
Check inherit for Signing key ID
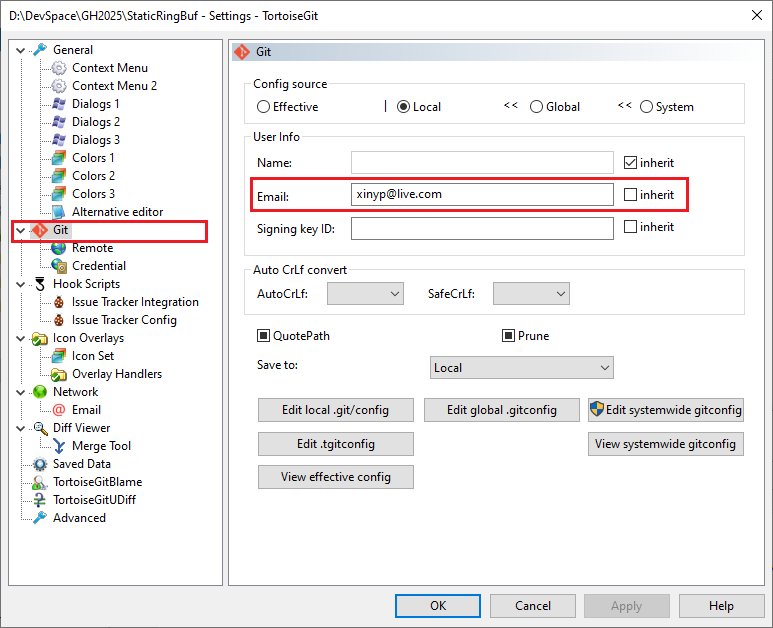pyautogui.click(x=631, y=227)
